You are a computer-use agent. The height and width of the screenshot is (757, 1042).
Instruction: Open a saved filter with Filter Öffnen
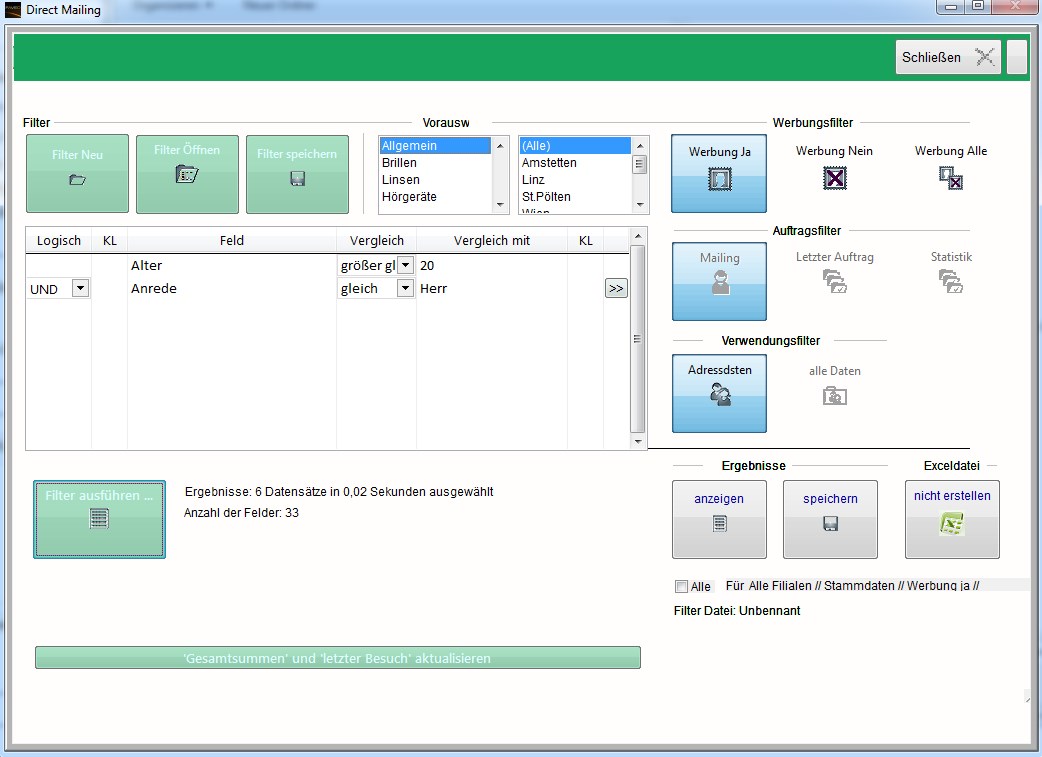(x=187, y=174)
